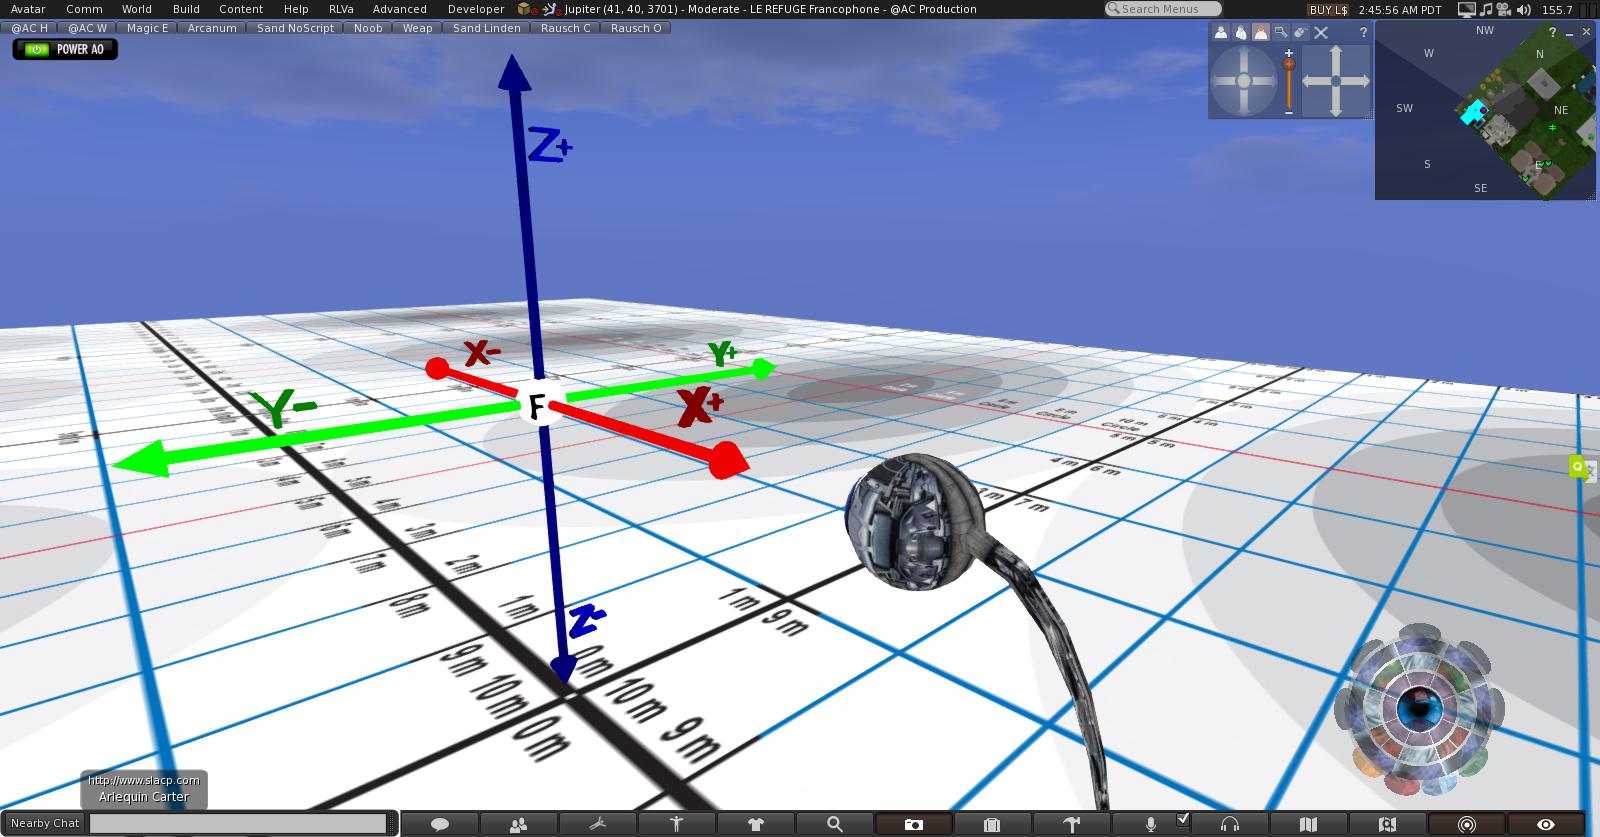The width and height of the screenshot is (1600, 837).
Task: Click the orange camera zoom slider handle
Action: click(x=1289, y=64)
